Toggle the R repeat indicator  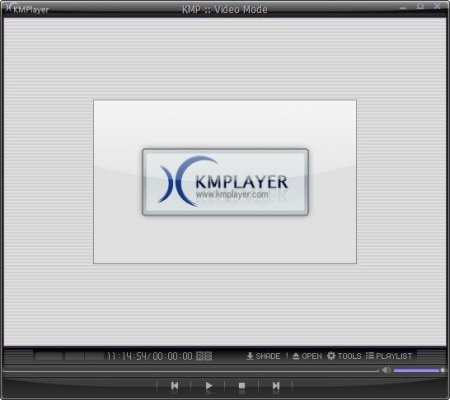[200, 356]
